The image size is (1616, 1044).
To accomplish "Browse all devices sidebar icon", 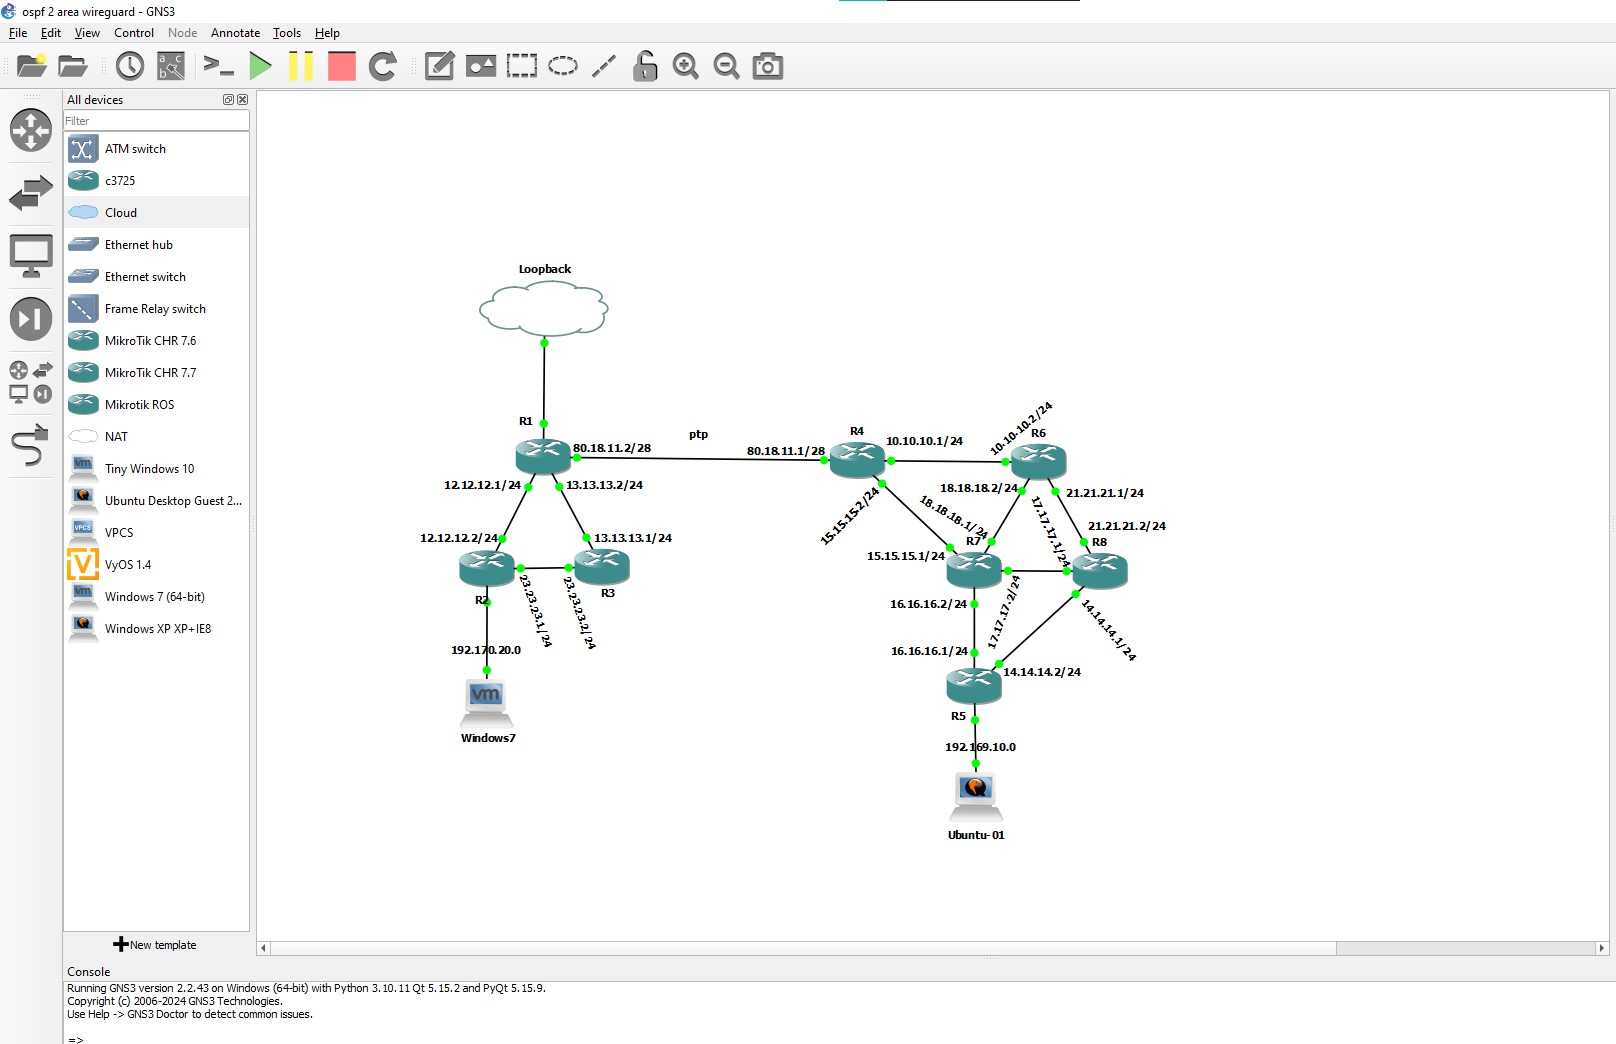I will pos(31,382).
